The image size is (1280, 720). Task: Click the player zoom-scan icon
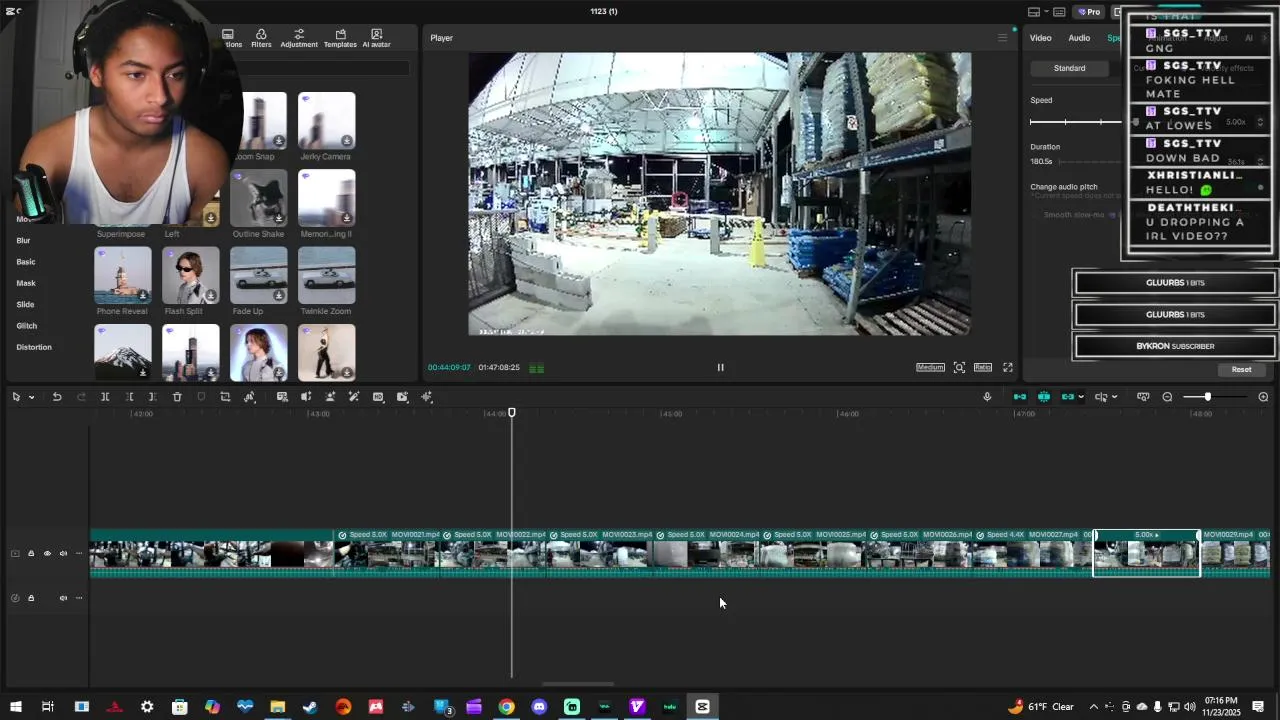(959, 367)
